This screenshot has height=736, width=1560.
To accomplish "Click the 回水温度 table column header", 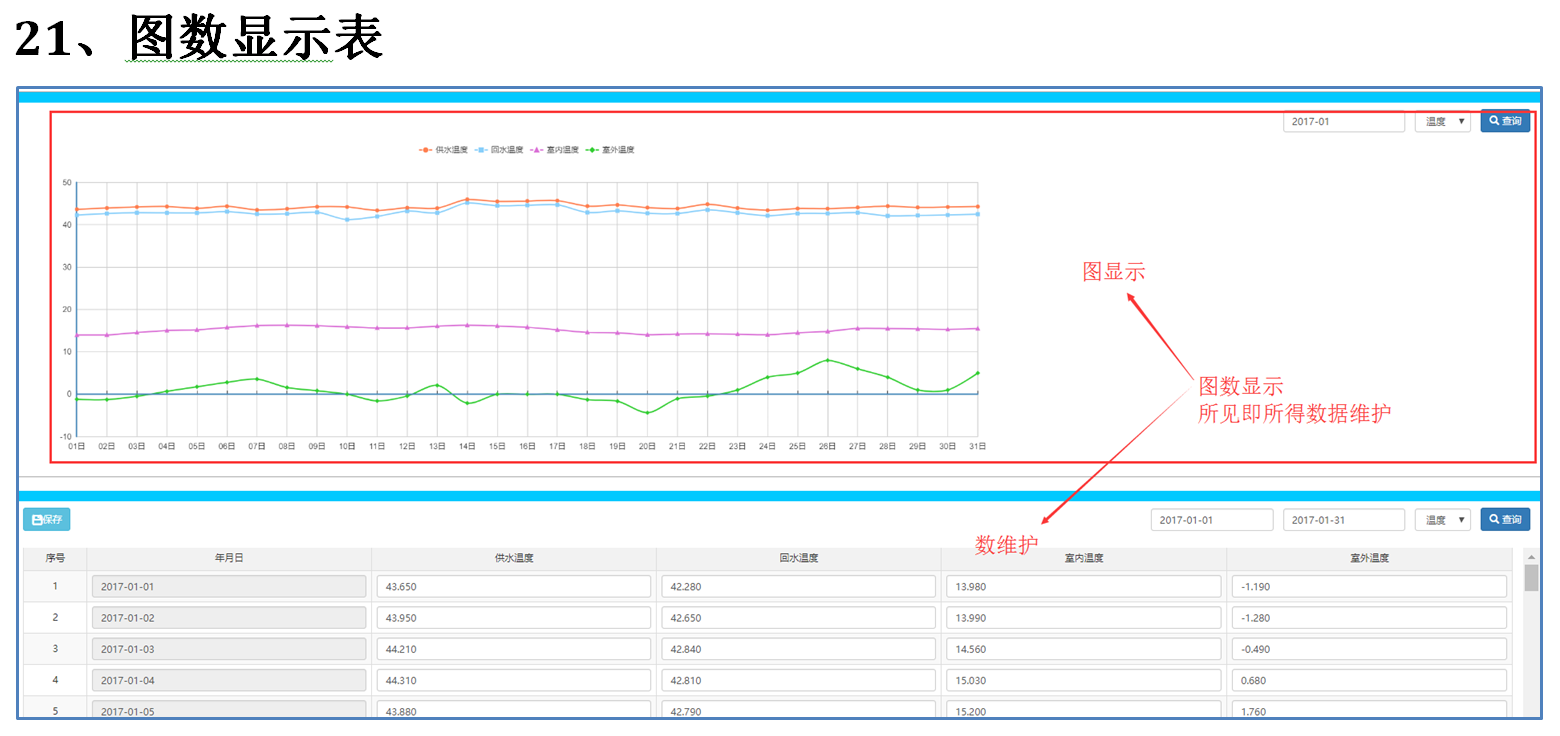I will pos(798,558).
